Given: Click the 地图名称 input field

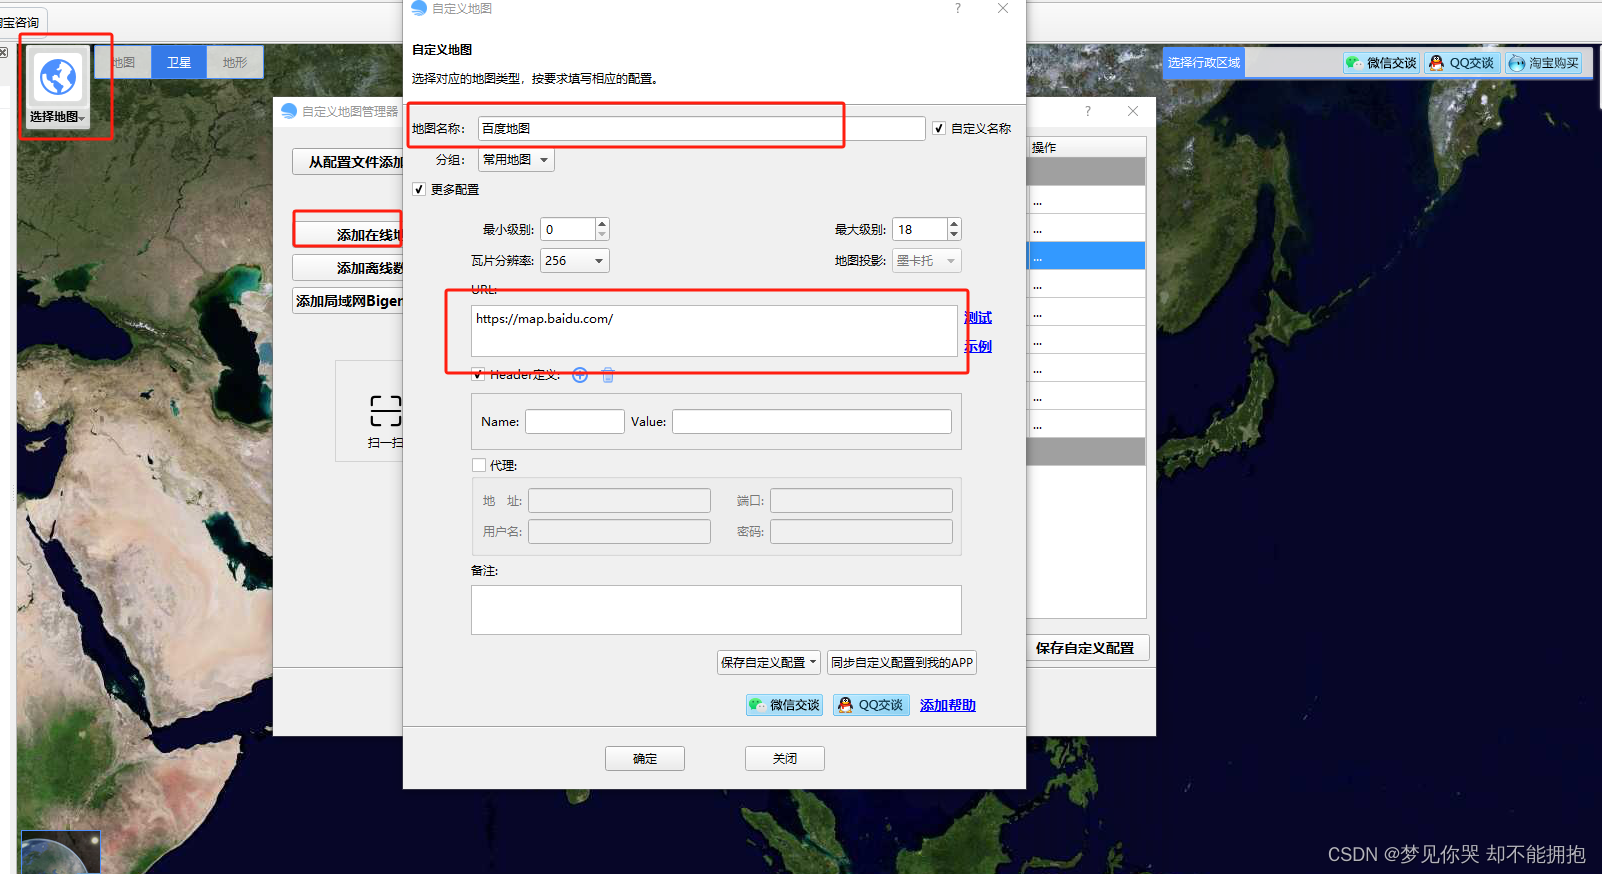Looking at the screenshot, I should (x=702, y=128).
